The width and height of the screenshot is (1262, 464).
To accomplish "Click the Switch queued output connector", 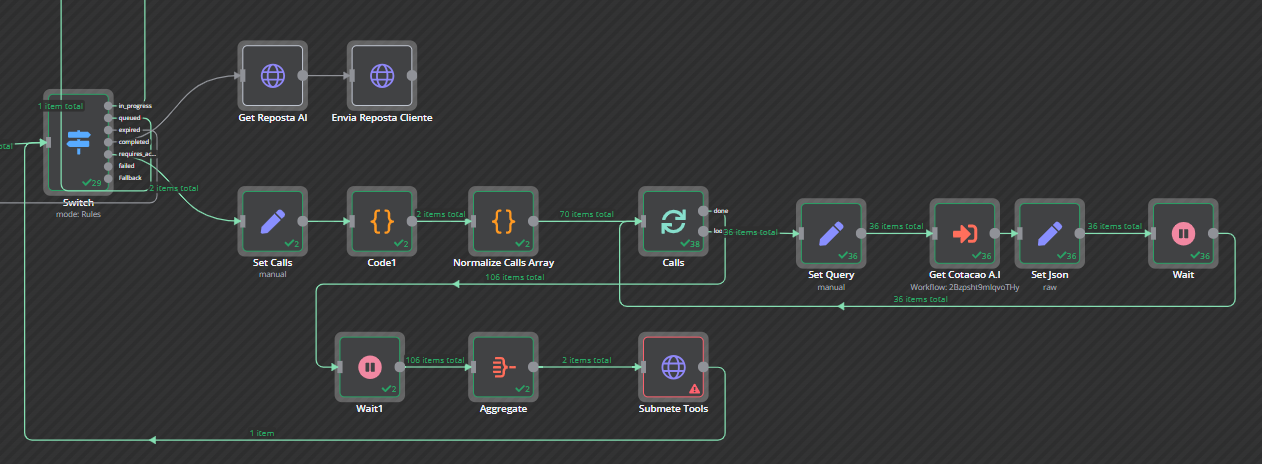I will (x=109, y=118).
